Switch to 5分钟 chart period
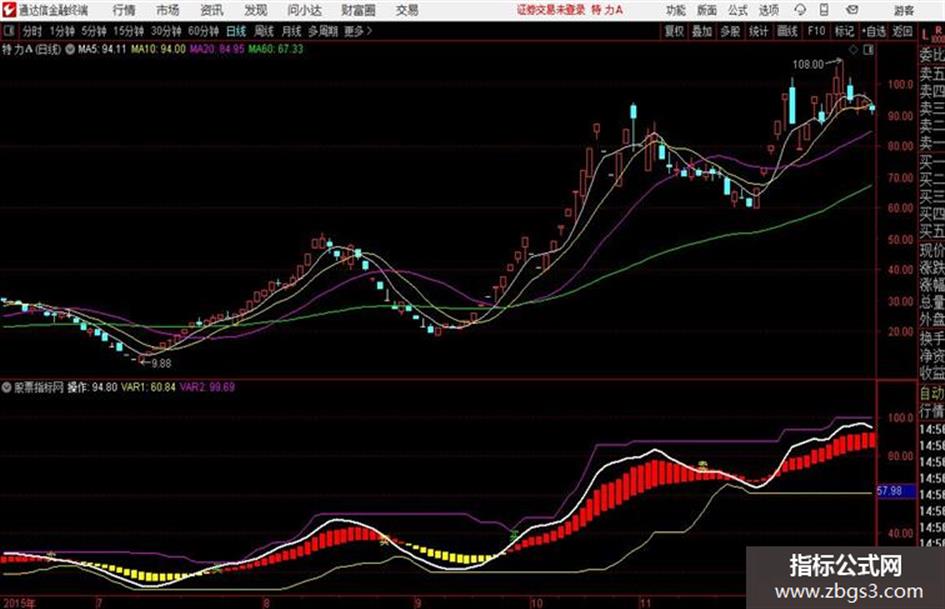This screenshot has height=609, width=945. (x=93, y=31)
